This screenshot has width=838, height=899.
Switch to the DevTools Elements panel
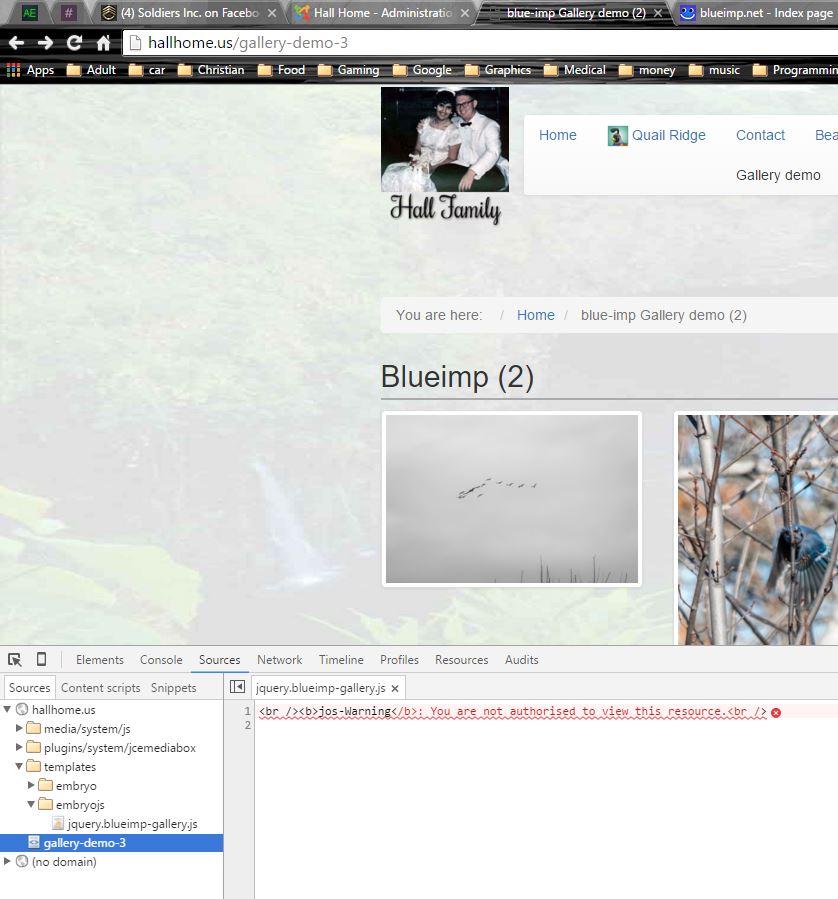[100, 660]
